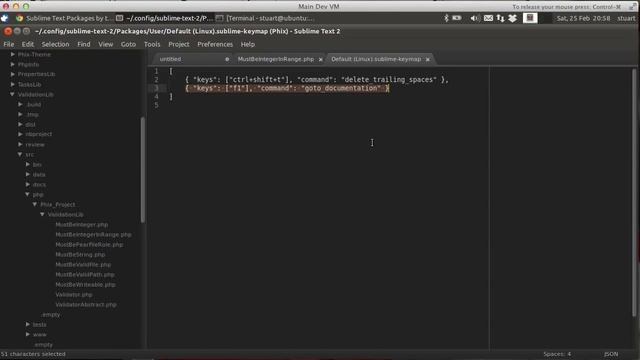640x360 pixels.
Task: Expand the .build folder
Action: click(20, 104)
